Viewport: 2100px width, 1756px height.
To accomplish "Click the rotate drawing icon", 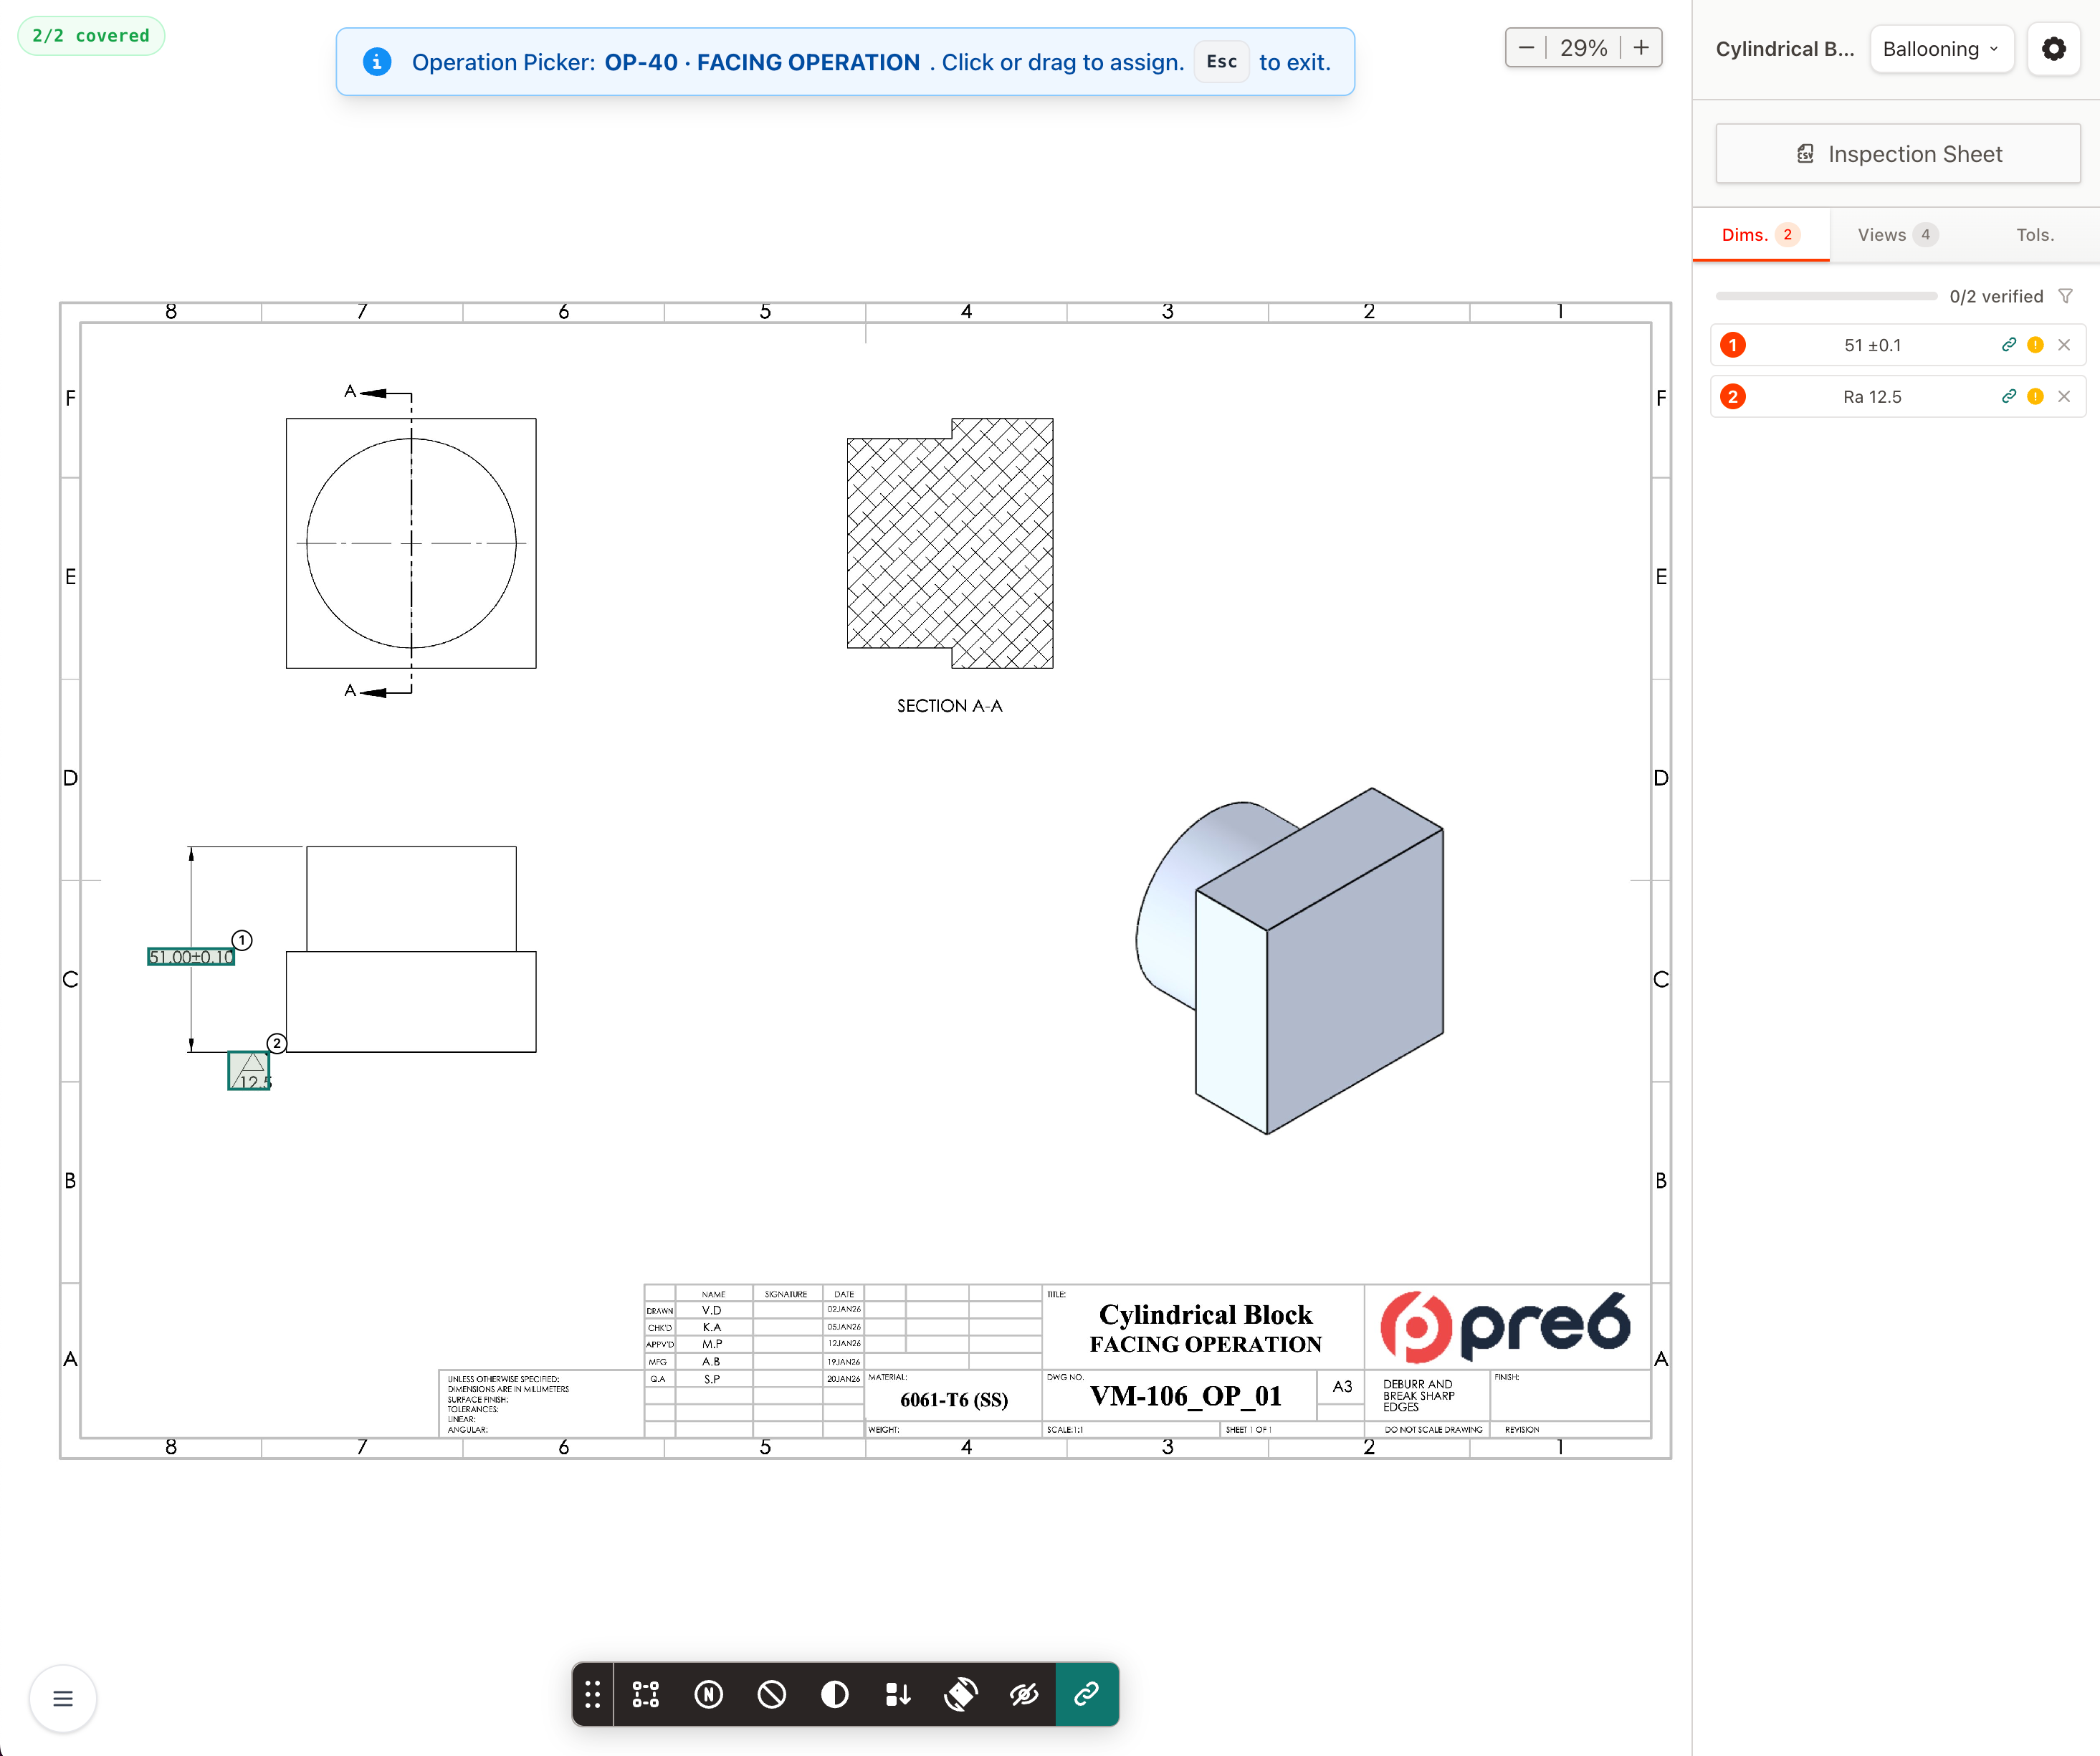I will click(960, 1694).
